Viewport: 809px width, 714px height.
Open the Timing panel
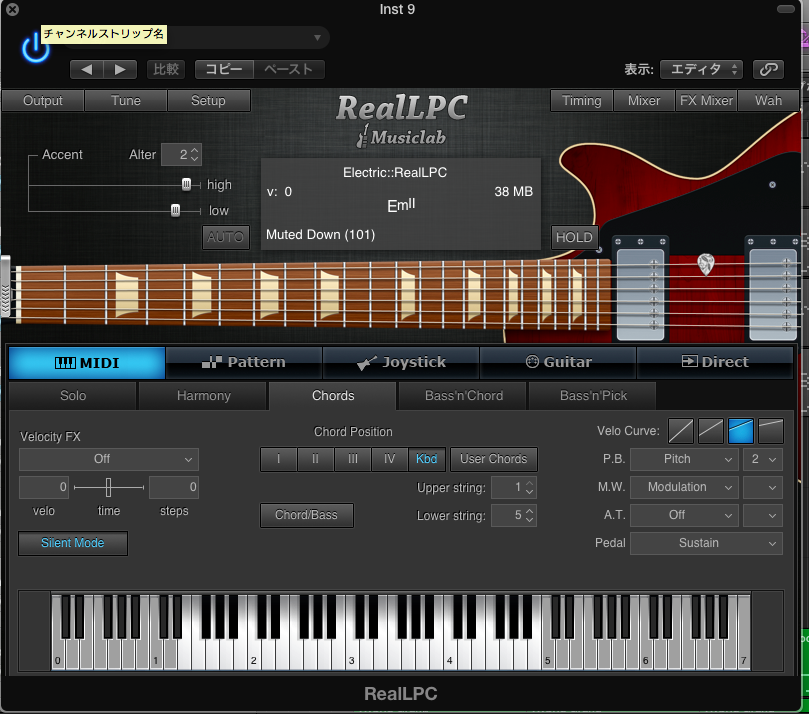(x=581, y=101)
